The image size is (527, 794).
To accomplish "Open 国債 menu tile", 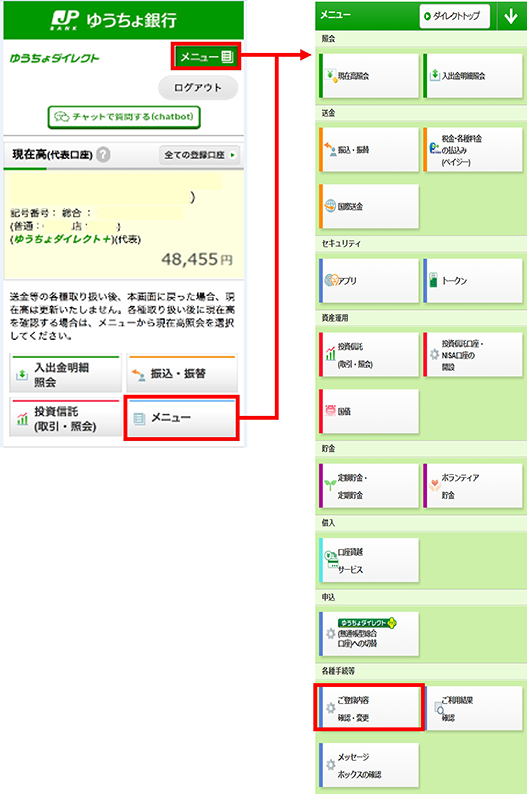I will tap(369, 411).
